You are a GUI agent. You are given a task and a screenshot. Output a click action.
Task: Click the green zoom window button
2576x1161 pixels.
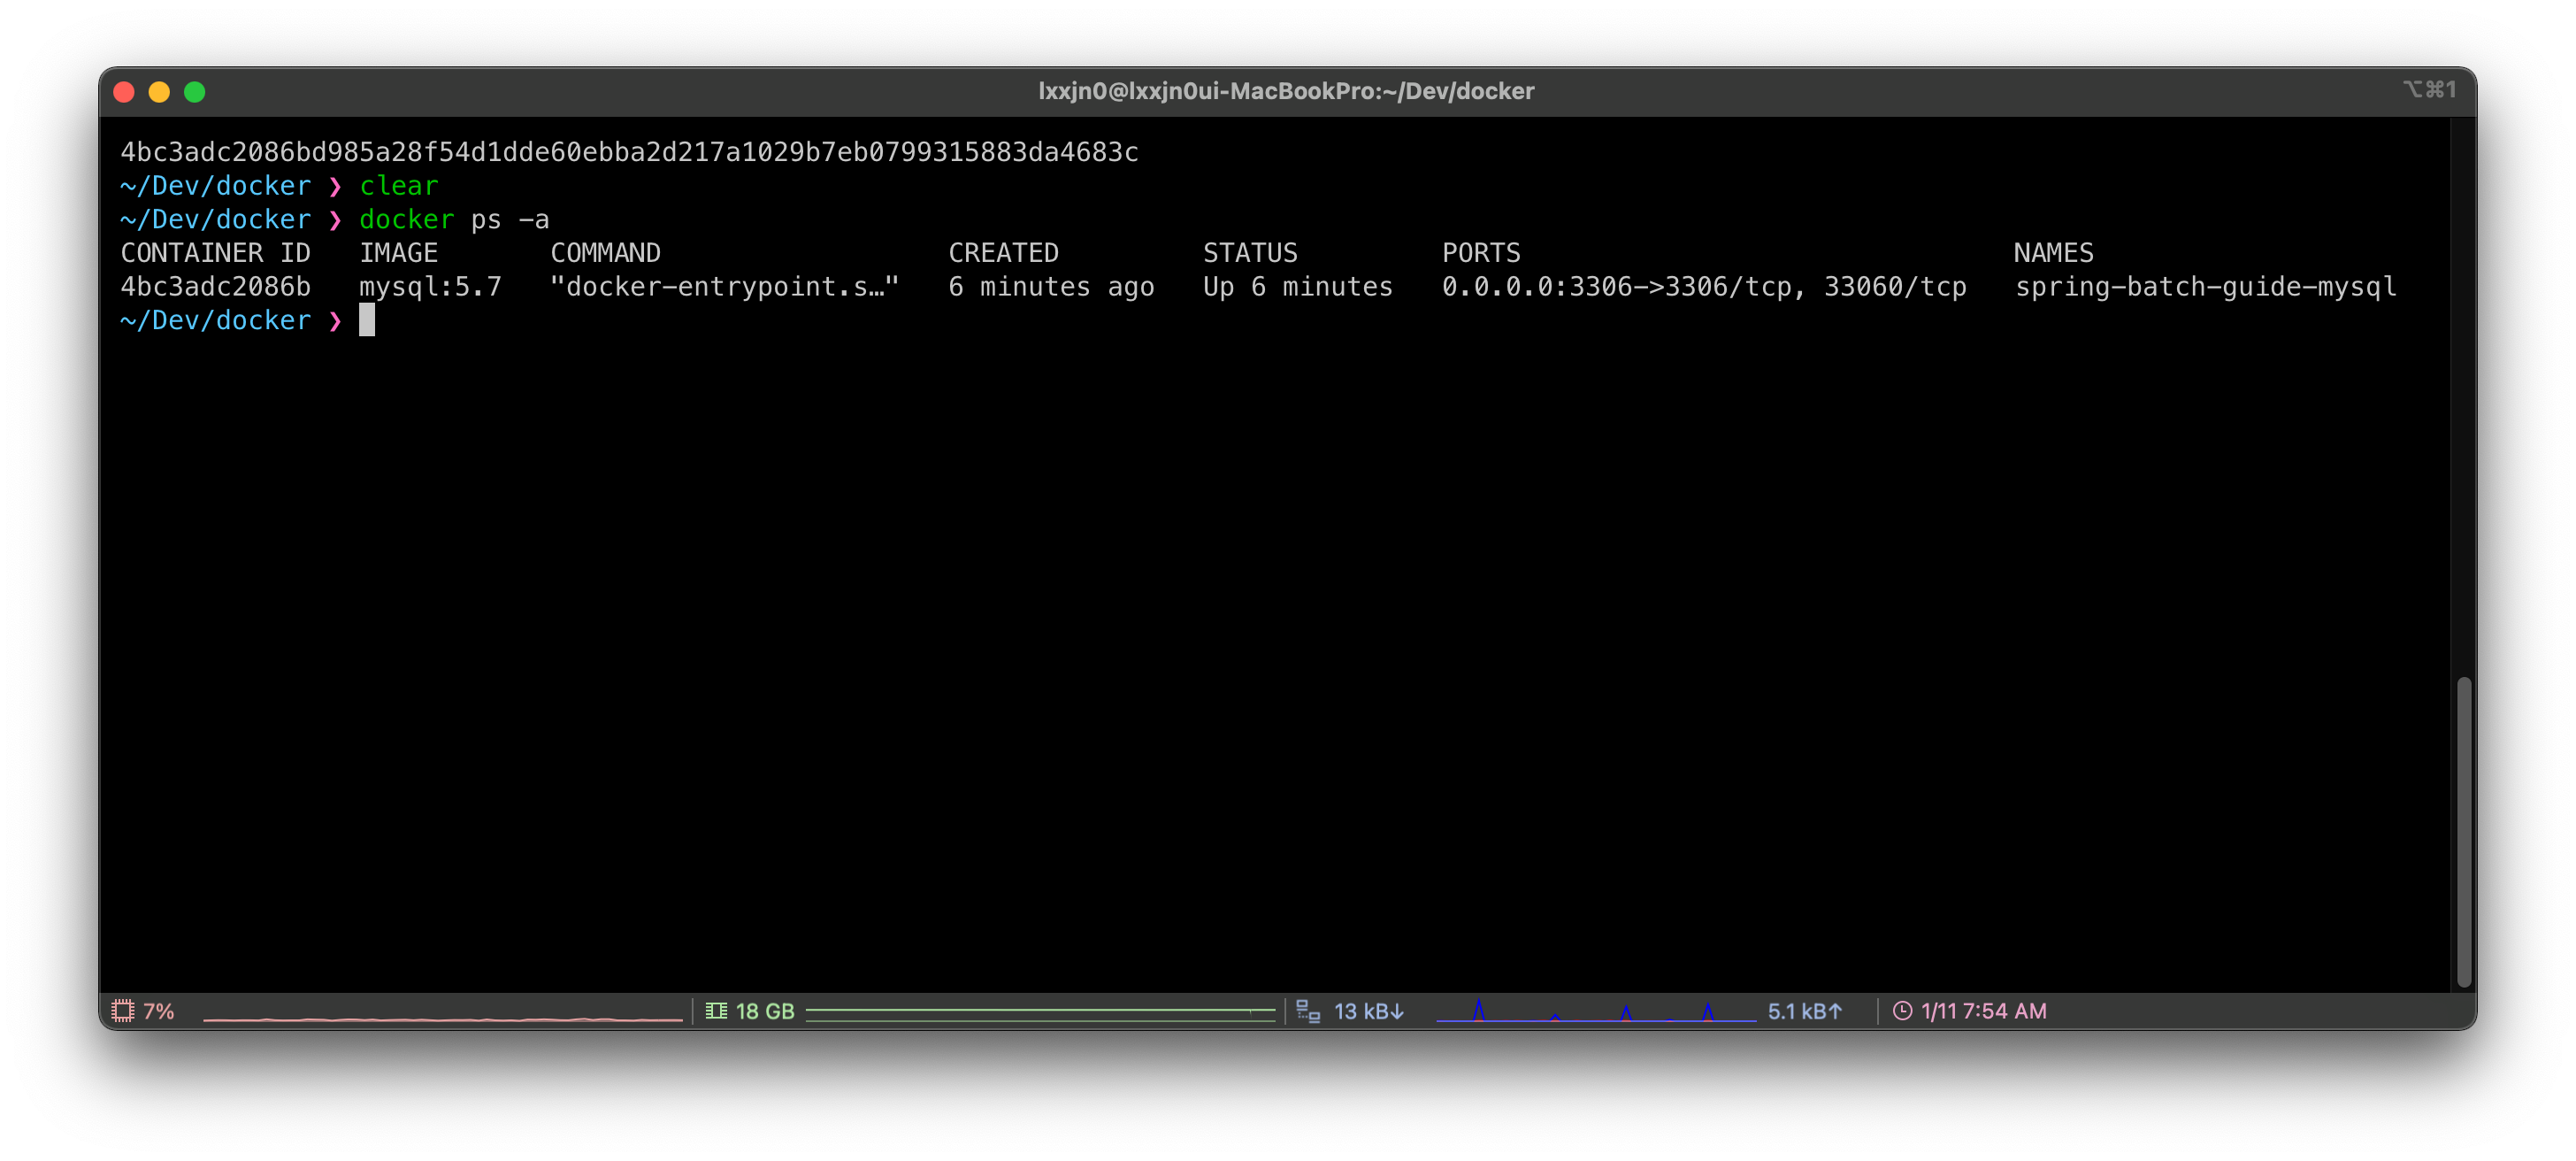195,92
